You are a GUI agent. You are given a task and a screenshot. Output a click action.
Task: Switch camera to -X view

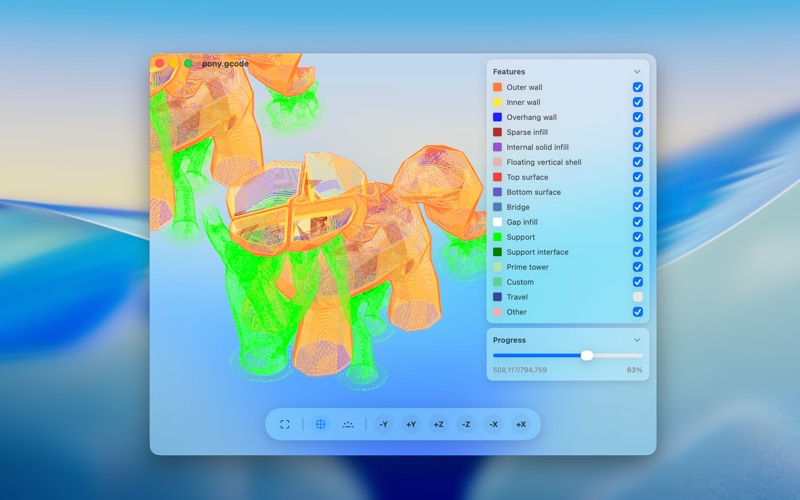coord(494,424)
